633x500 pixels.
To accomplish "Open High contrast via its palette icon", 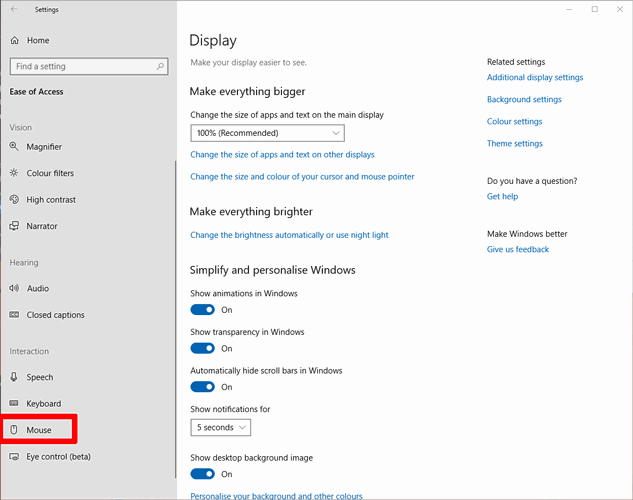I will click(x=14, y=199).
